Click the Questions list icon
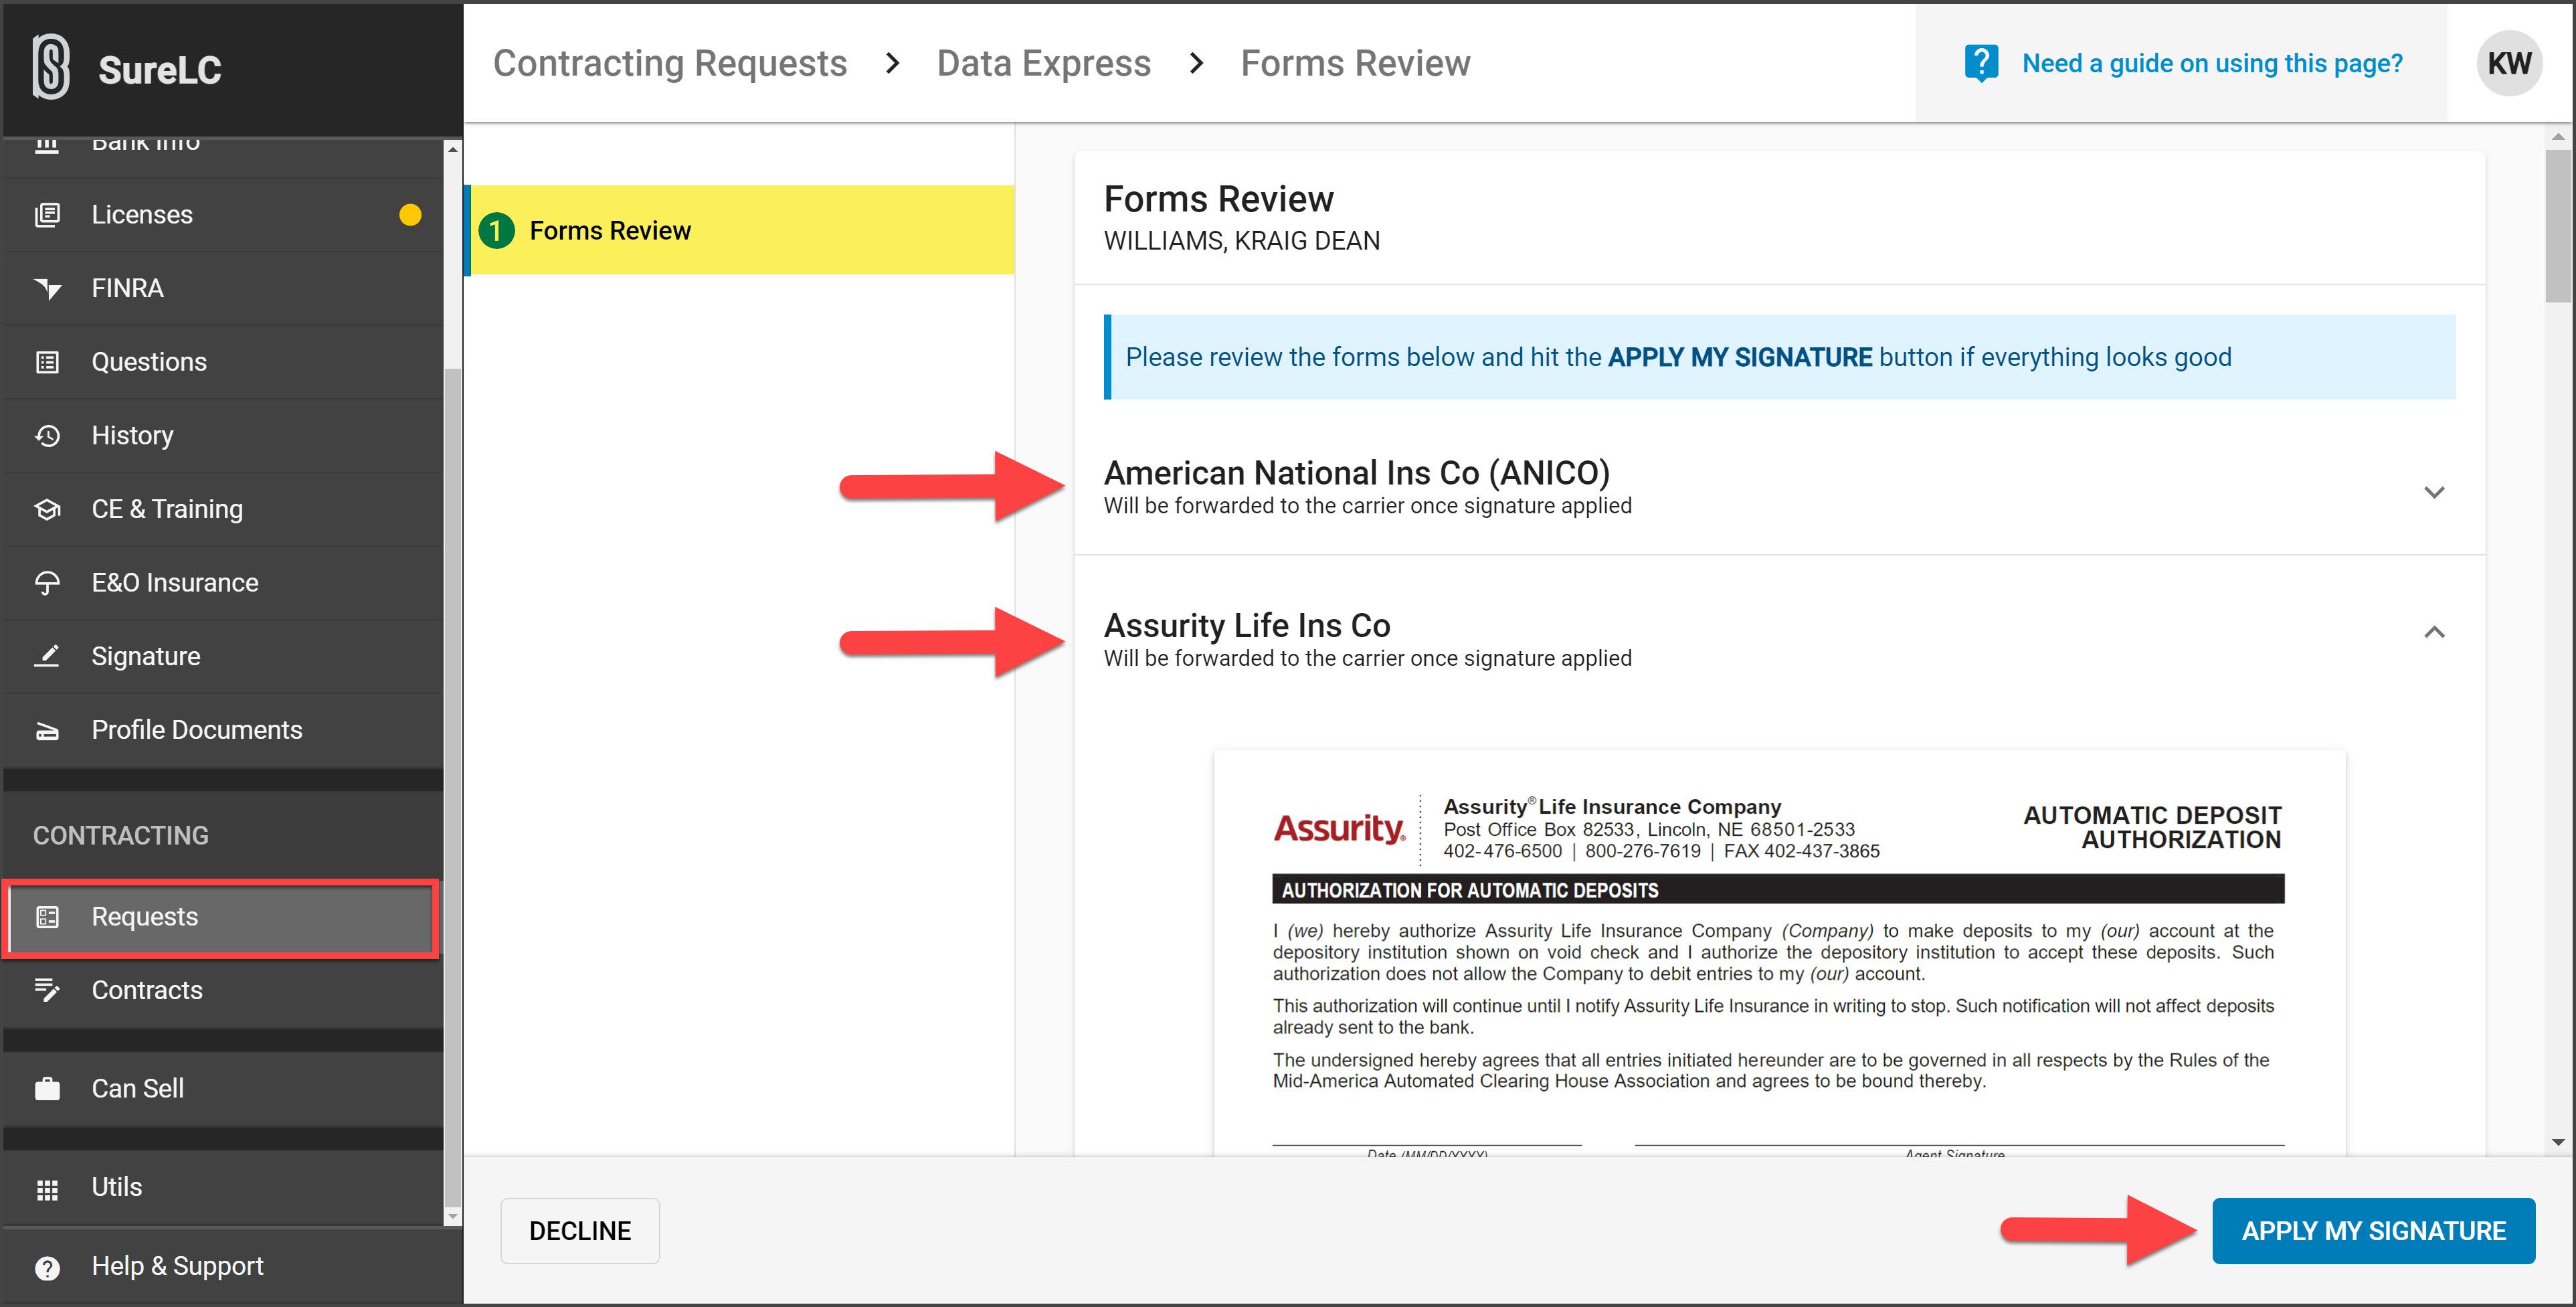The image size is (2576, 1307). click(47, 362)
